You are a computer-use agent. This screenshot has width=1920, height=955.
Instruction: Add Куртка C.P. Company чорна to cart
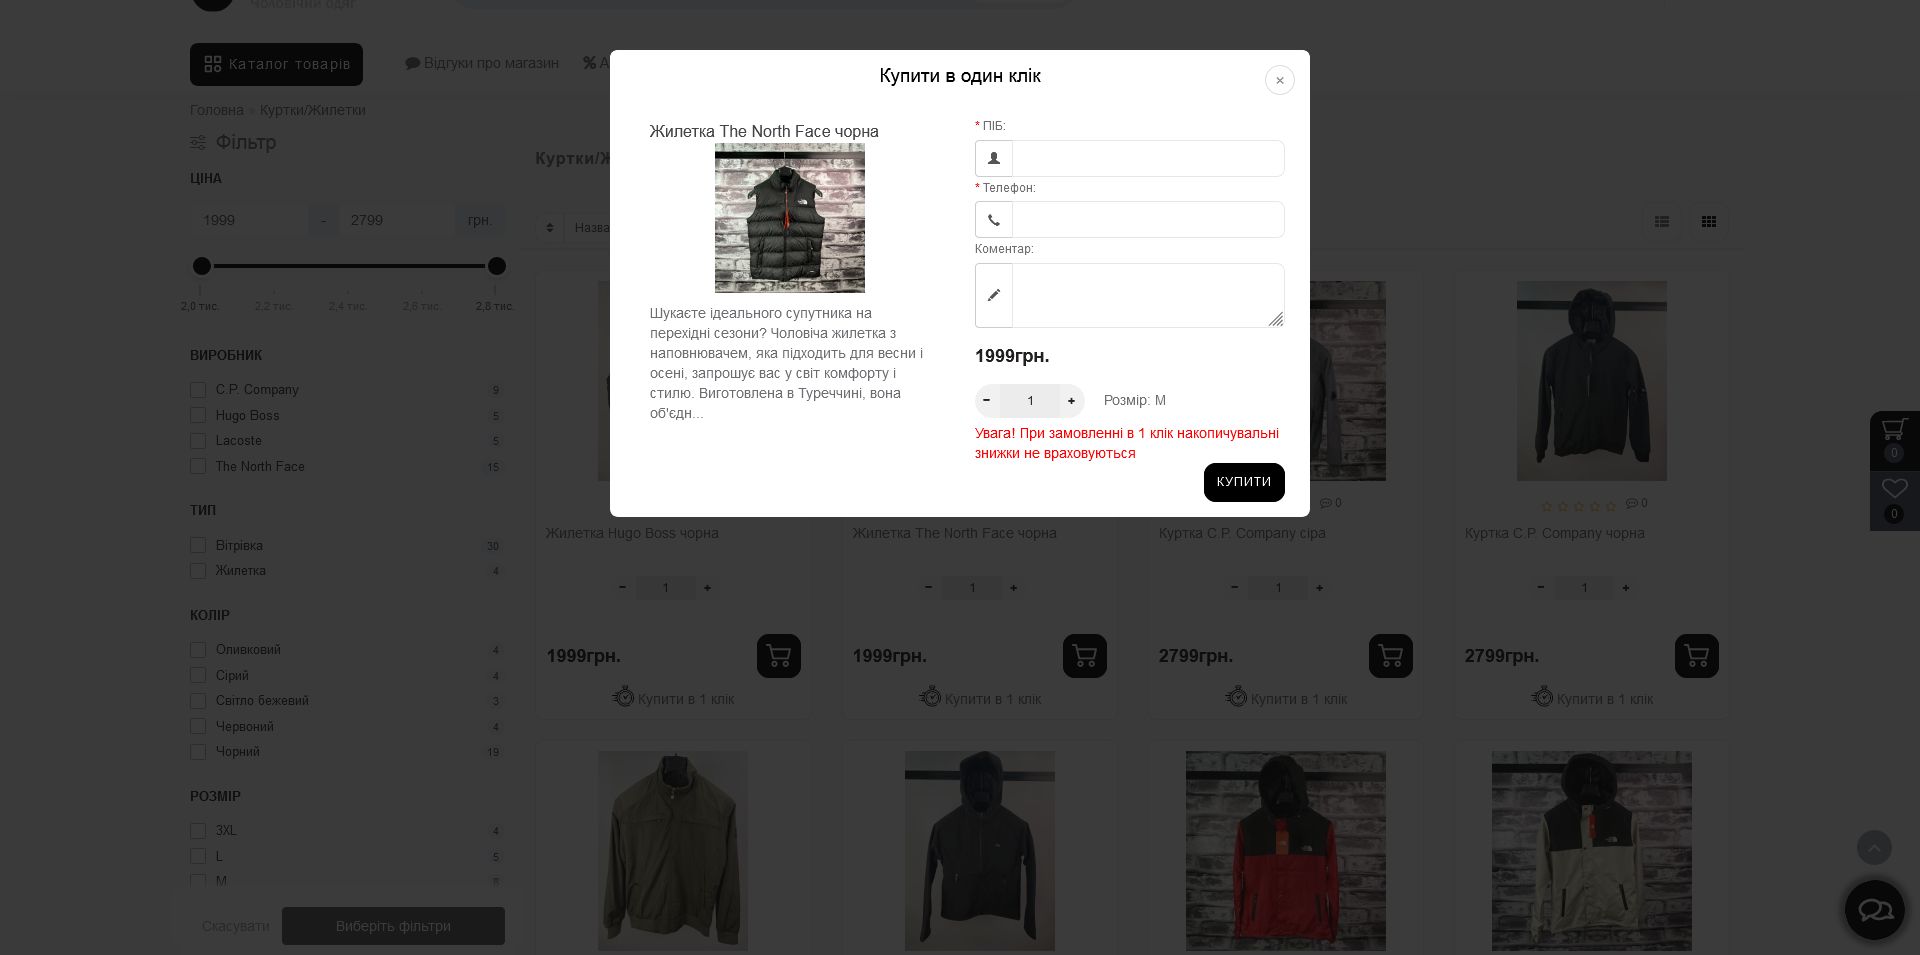(x=1696, y=656)
